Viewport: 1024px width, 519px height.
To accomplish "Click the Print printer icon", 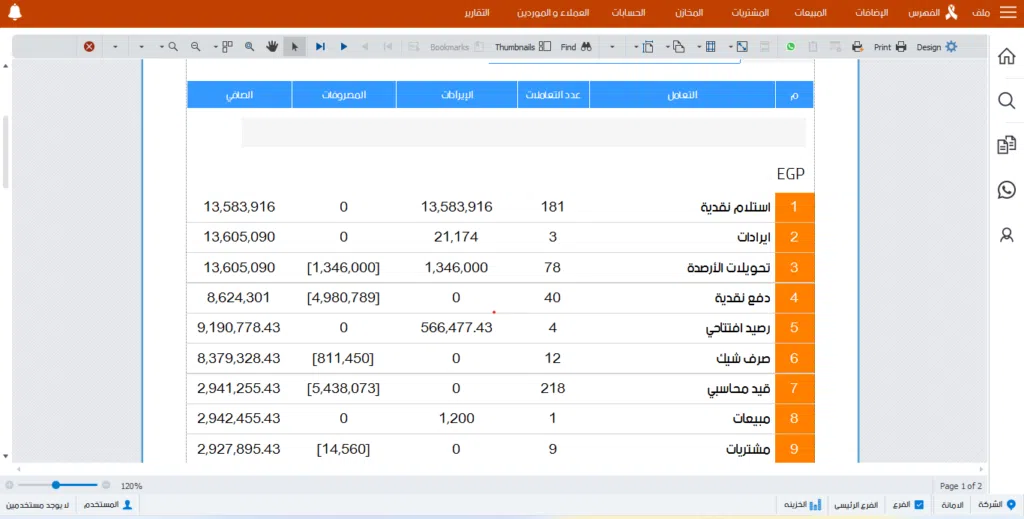I will point(901,47).
